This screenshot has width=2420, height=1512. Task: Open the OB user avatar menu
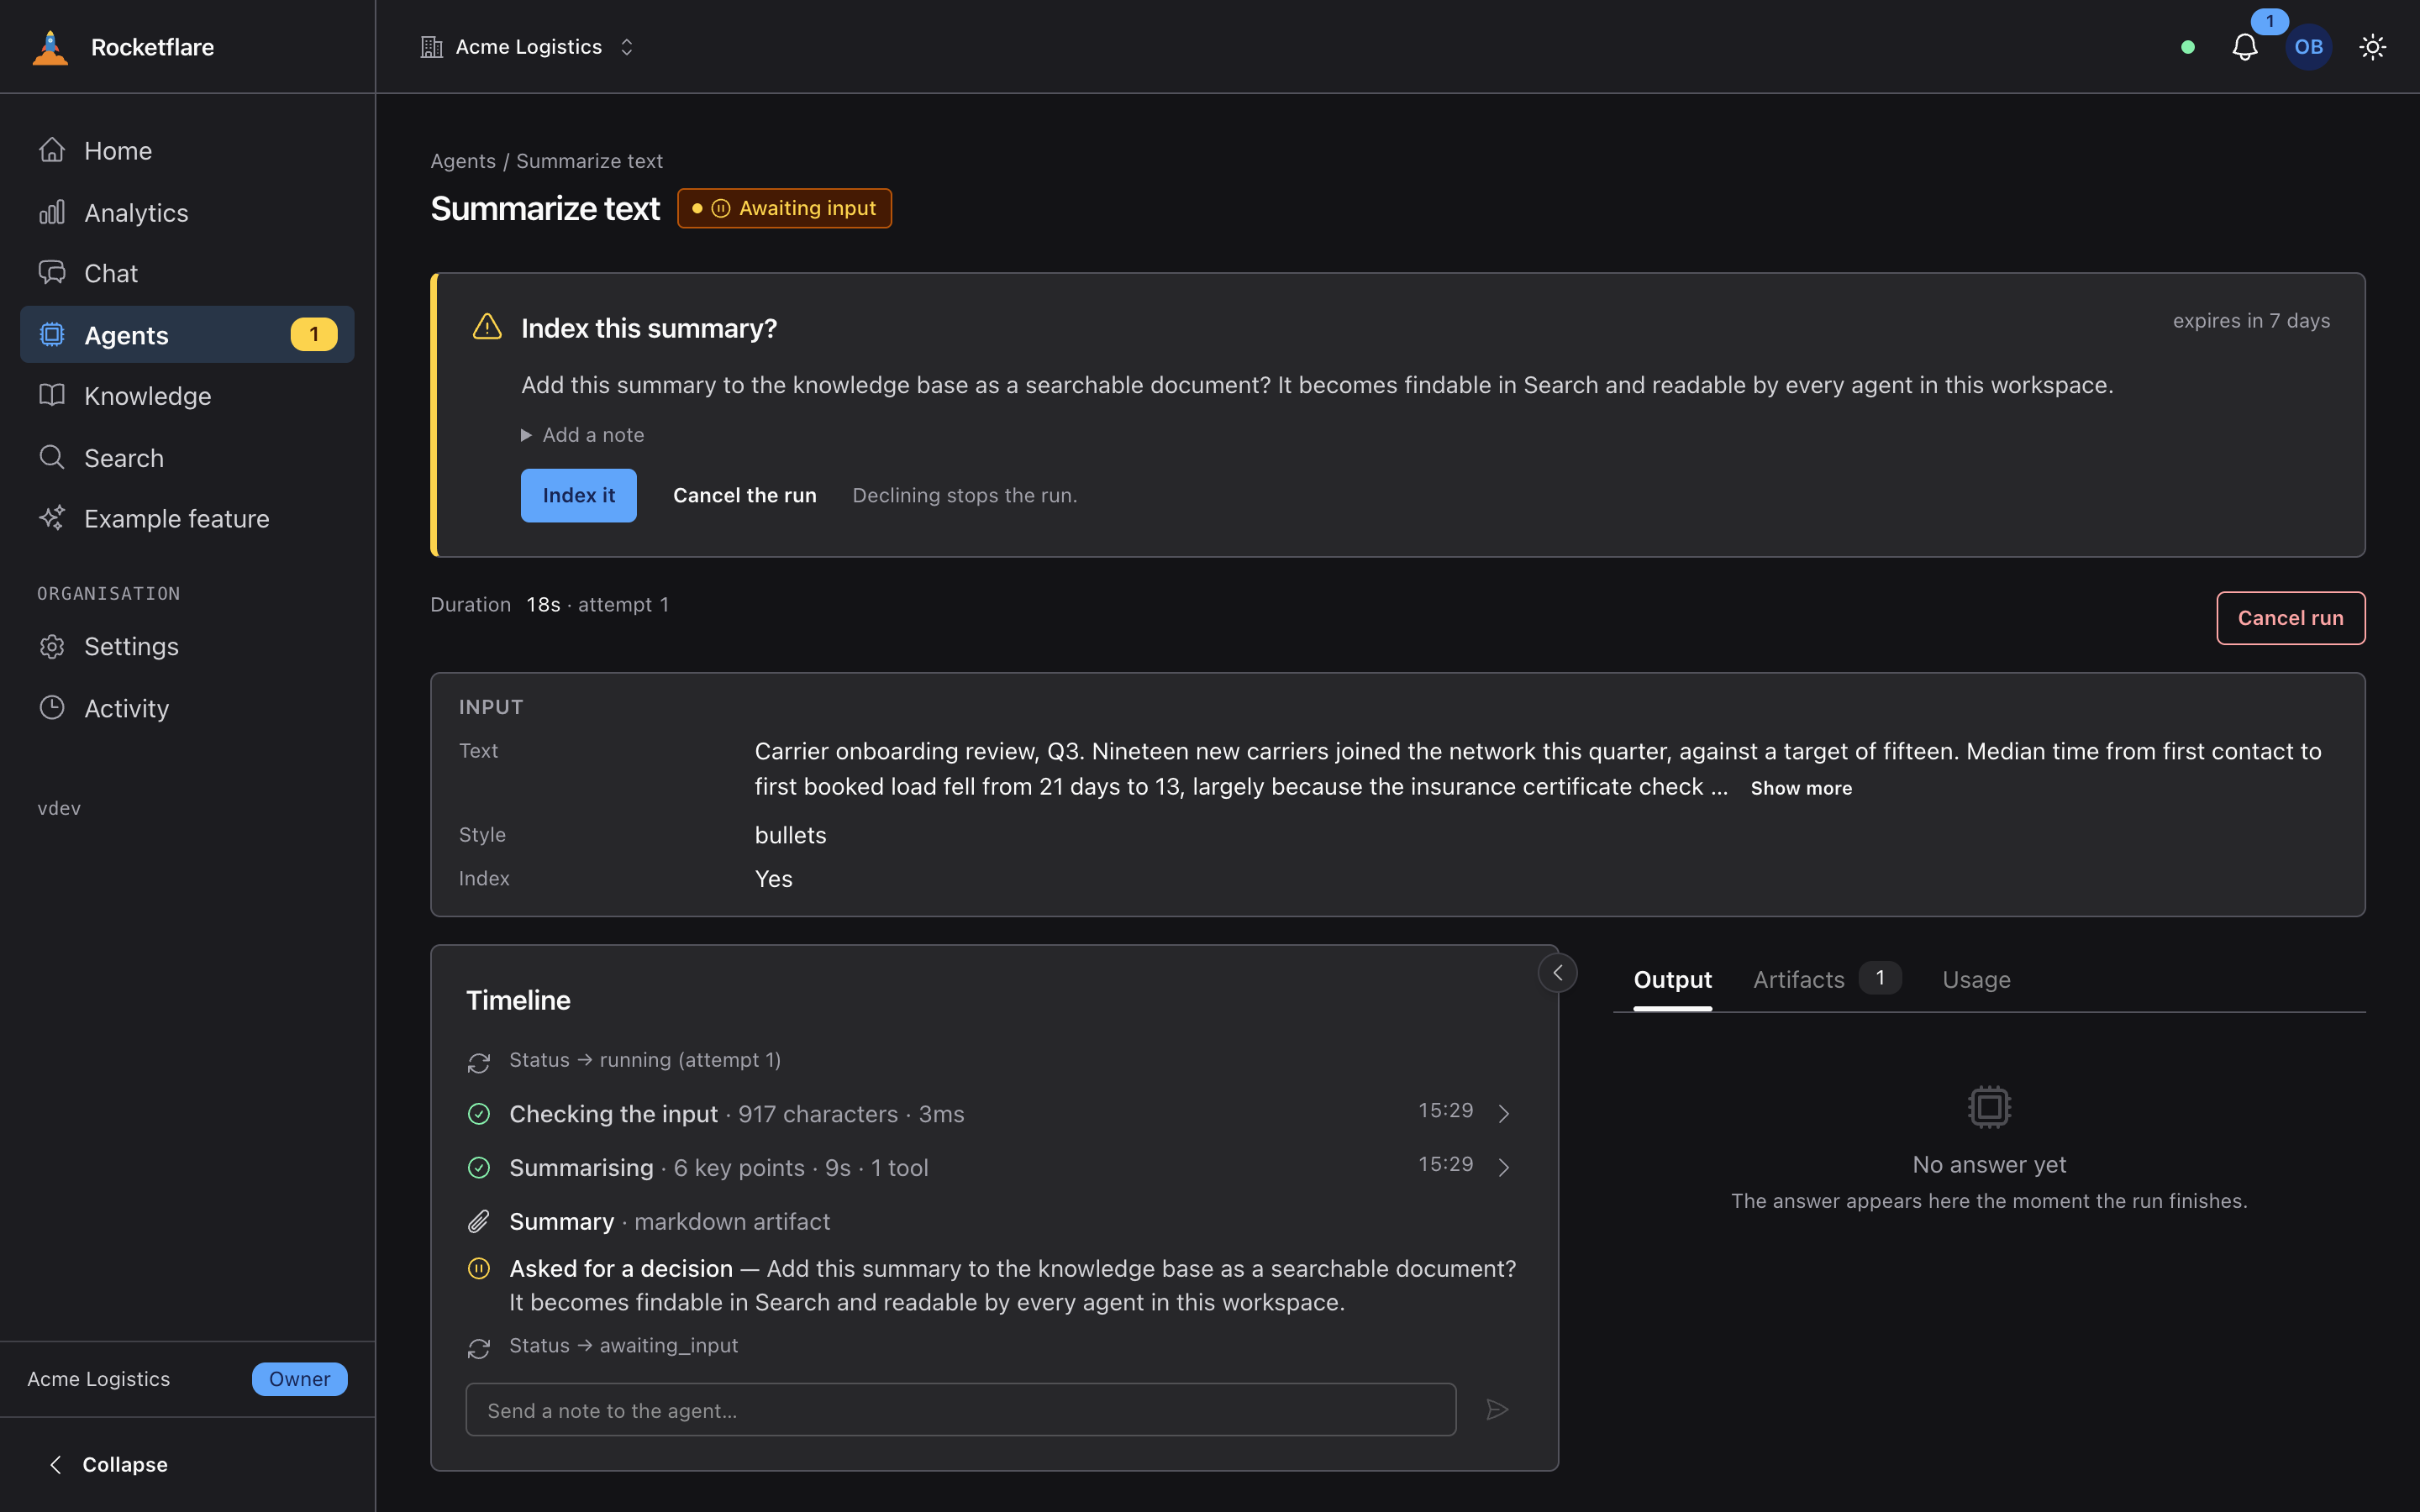[2308, 47]
